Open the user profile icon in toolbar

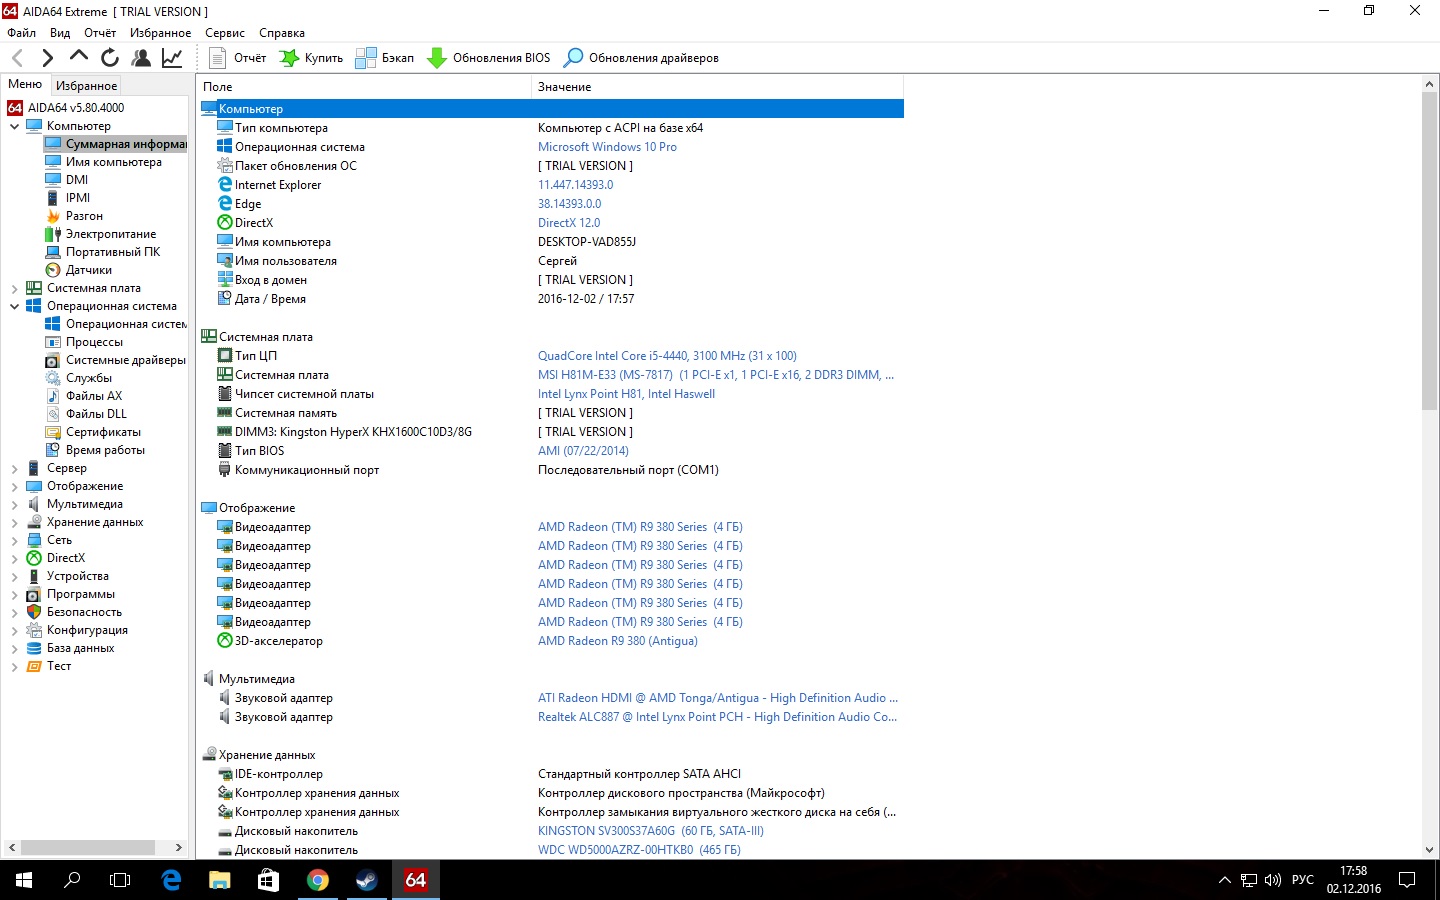(x=141, y=58)
